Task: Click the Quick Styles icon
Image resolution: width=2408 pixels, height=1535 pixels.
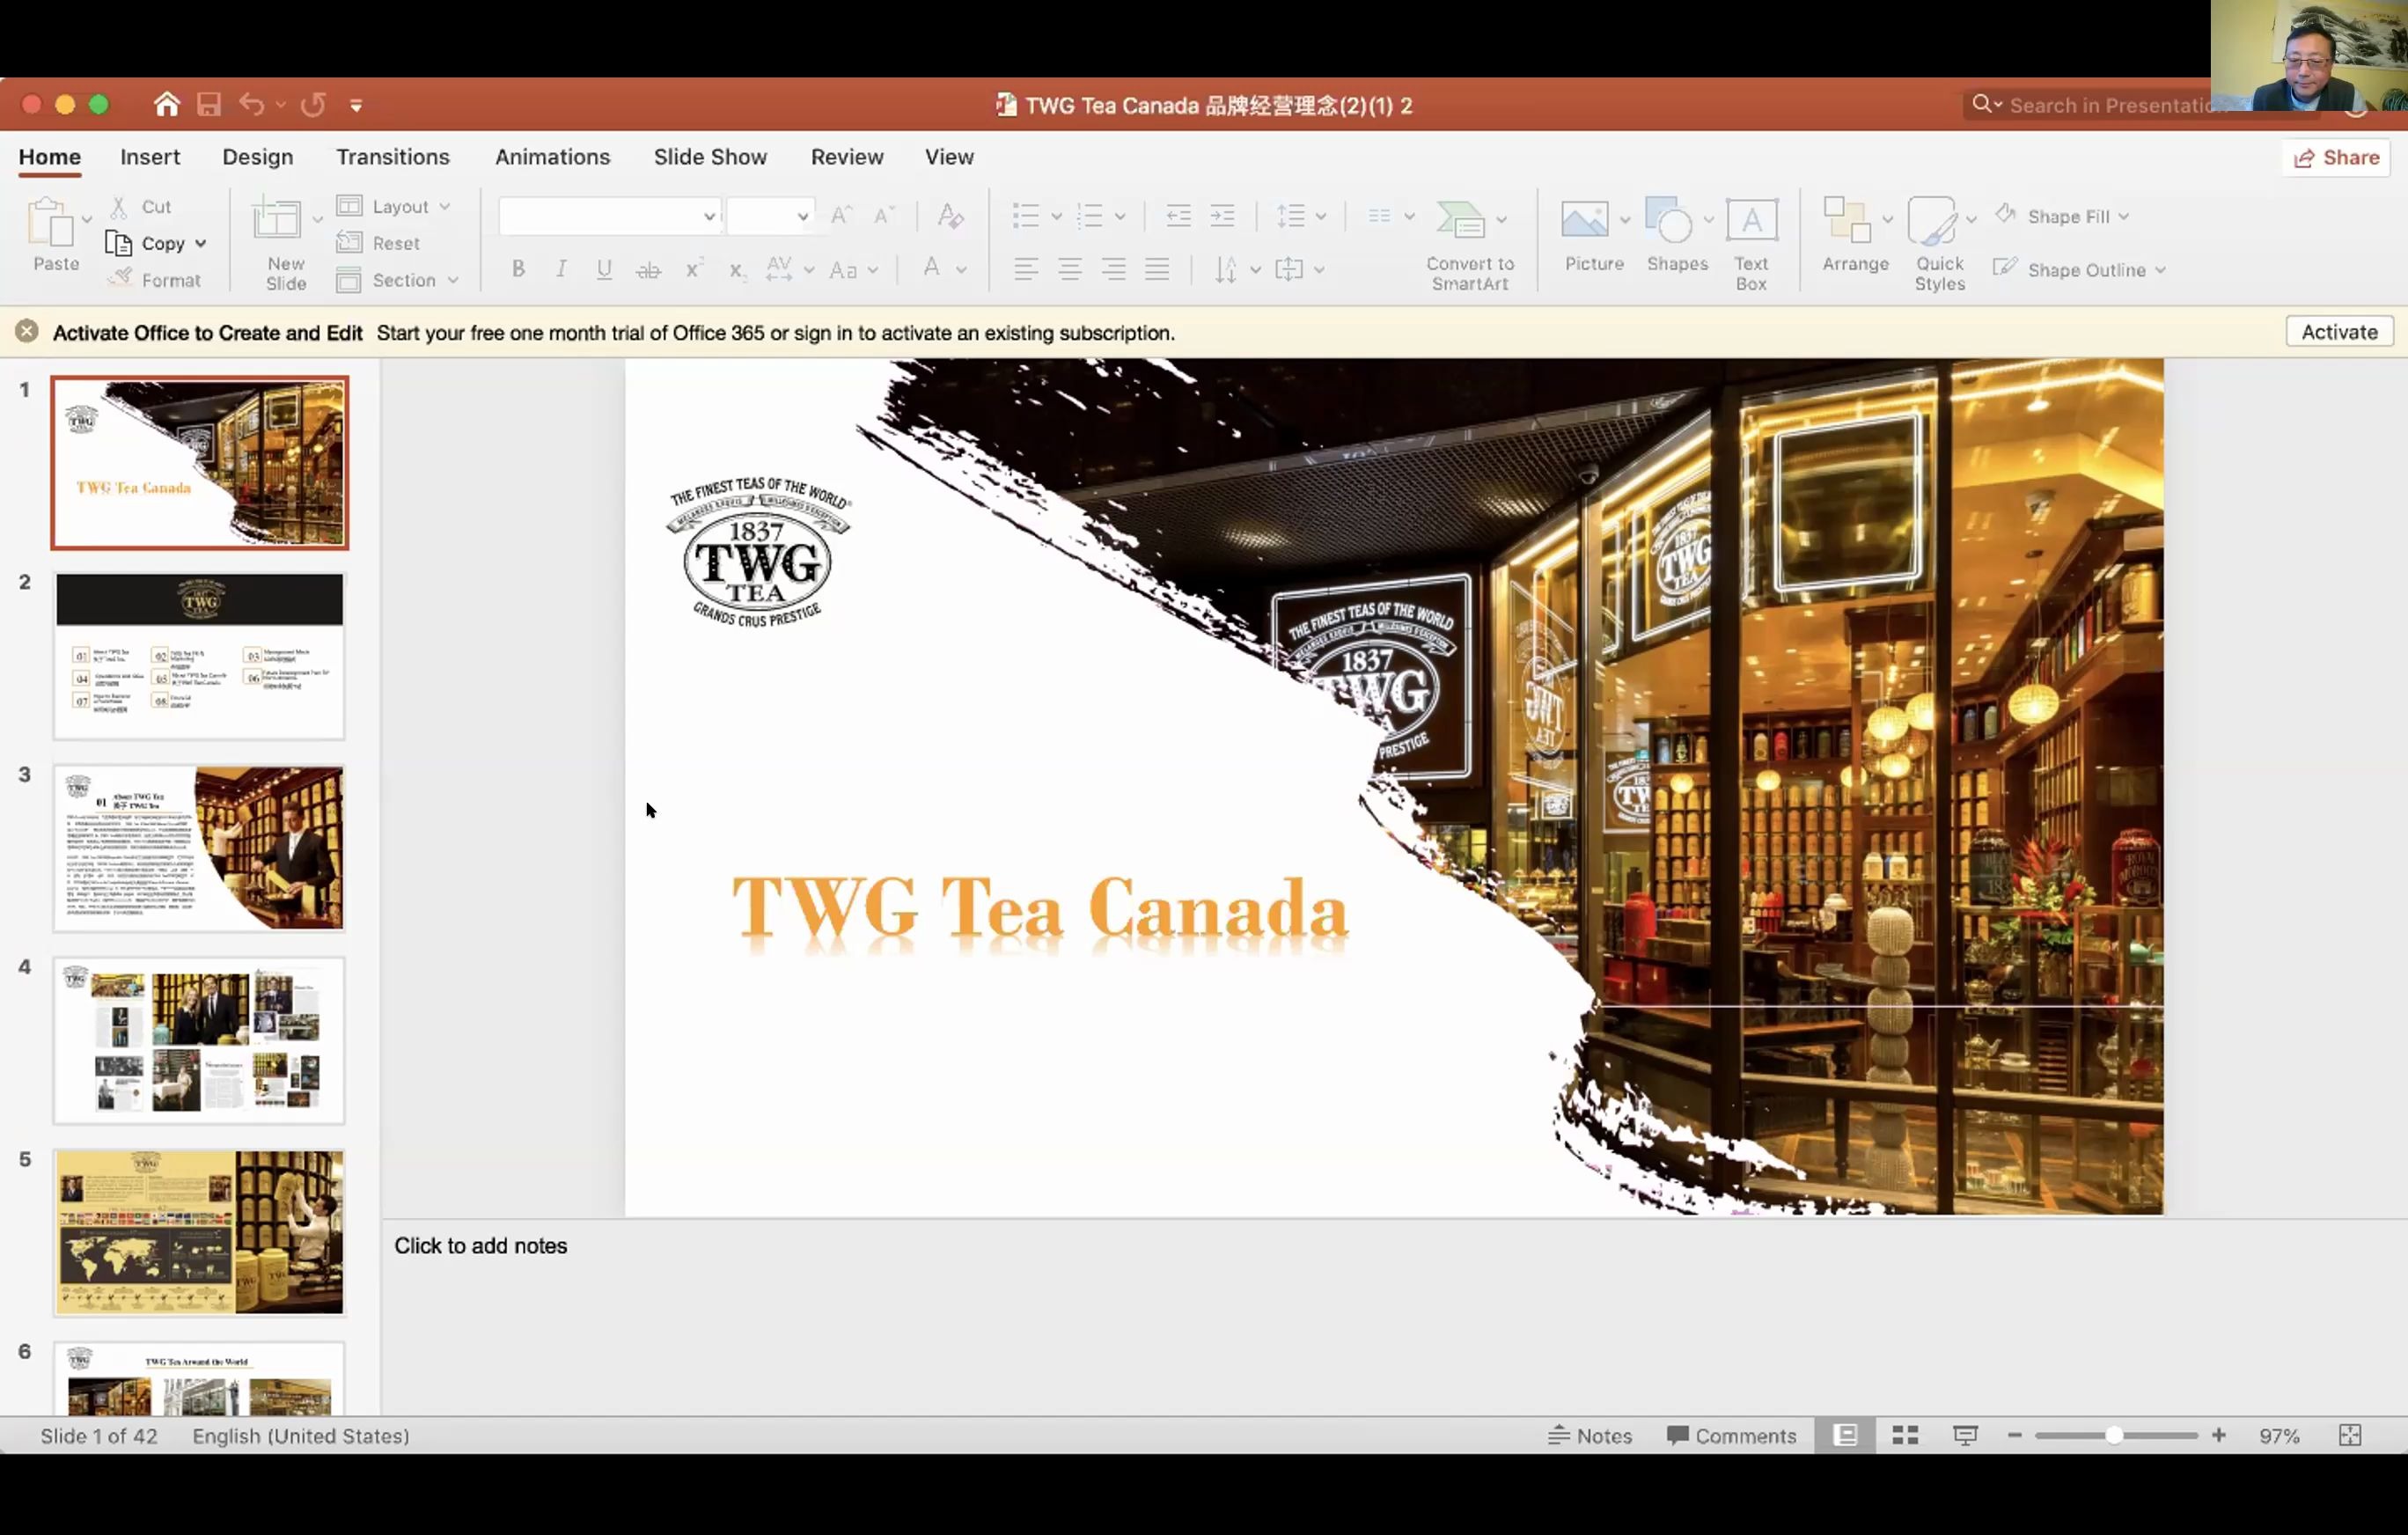Action: point(1932,220)
